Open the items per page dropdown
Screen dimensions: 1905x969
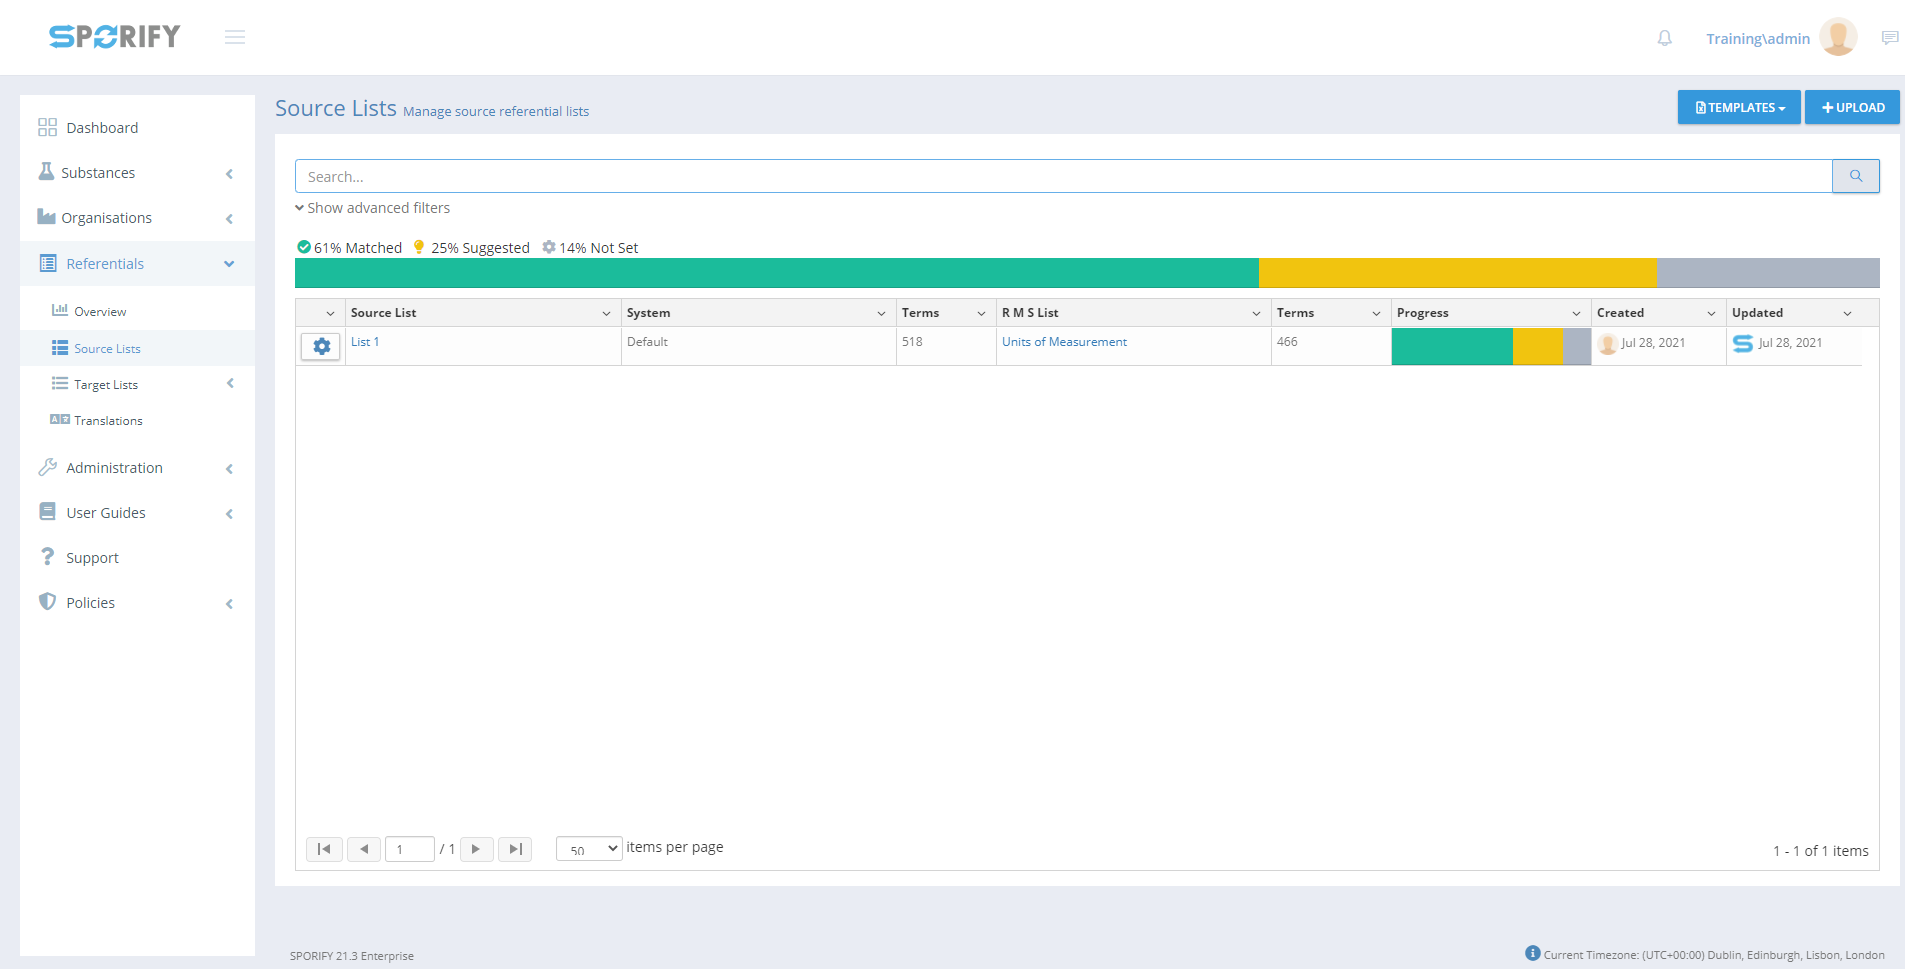pos(589,849)
